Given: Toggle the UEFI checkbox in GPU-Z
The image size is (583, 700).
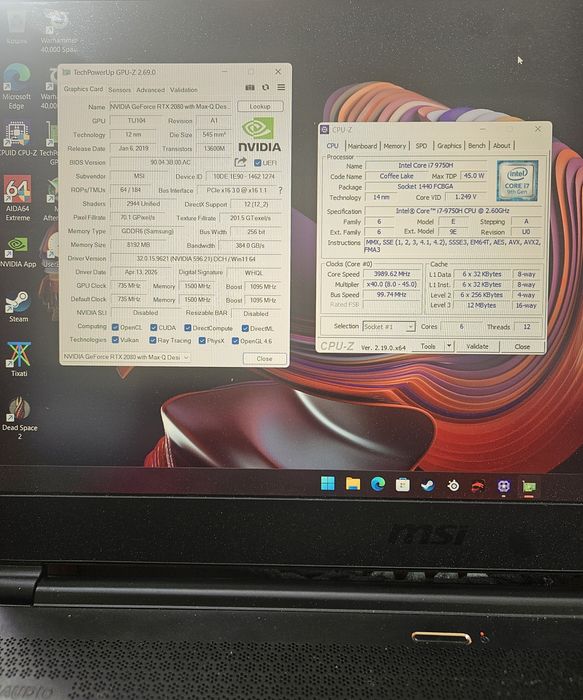Looking at the screenshot, I should [x=258, y=162].
